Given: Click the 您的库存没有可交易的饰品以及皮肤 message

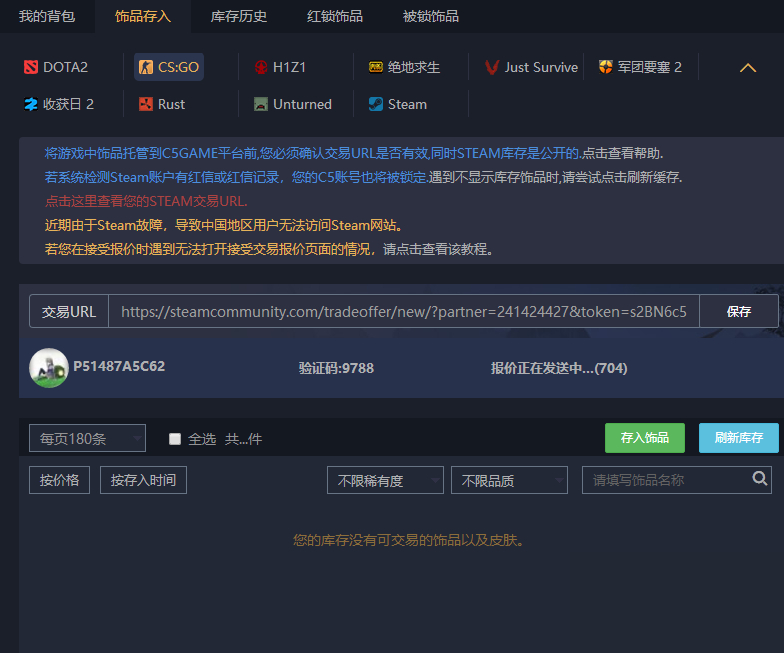Looking at the screenshot, I should (408, 540).
